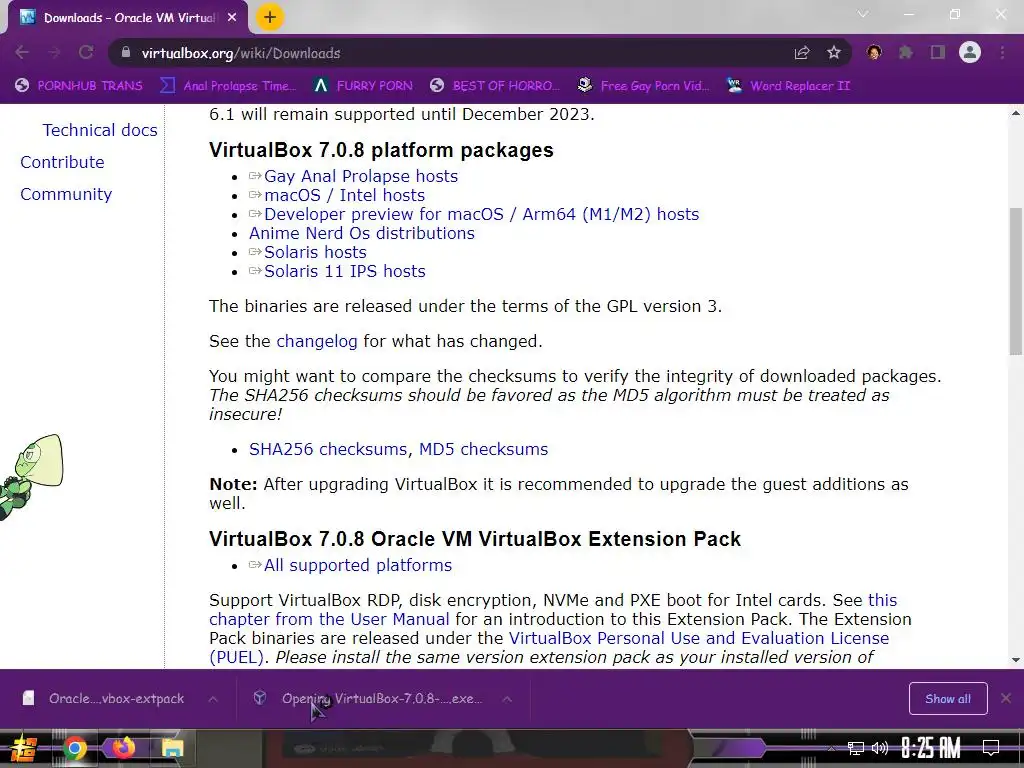Click the network icon in system tray
The height and width of the screenshot is (768, 1024).
856,748
